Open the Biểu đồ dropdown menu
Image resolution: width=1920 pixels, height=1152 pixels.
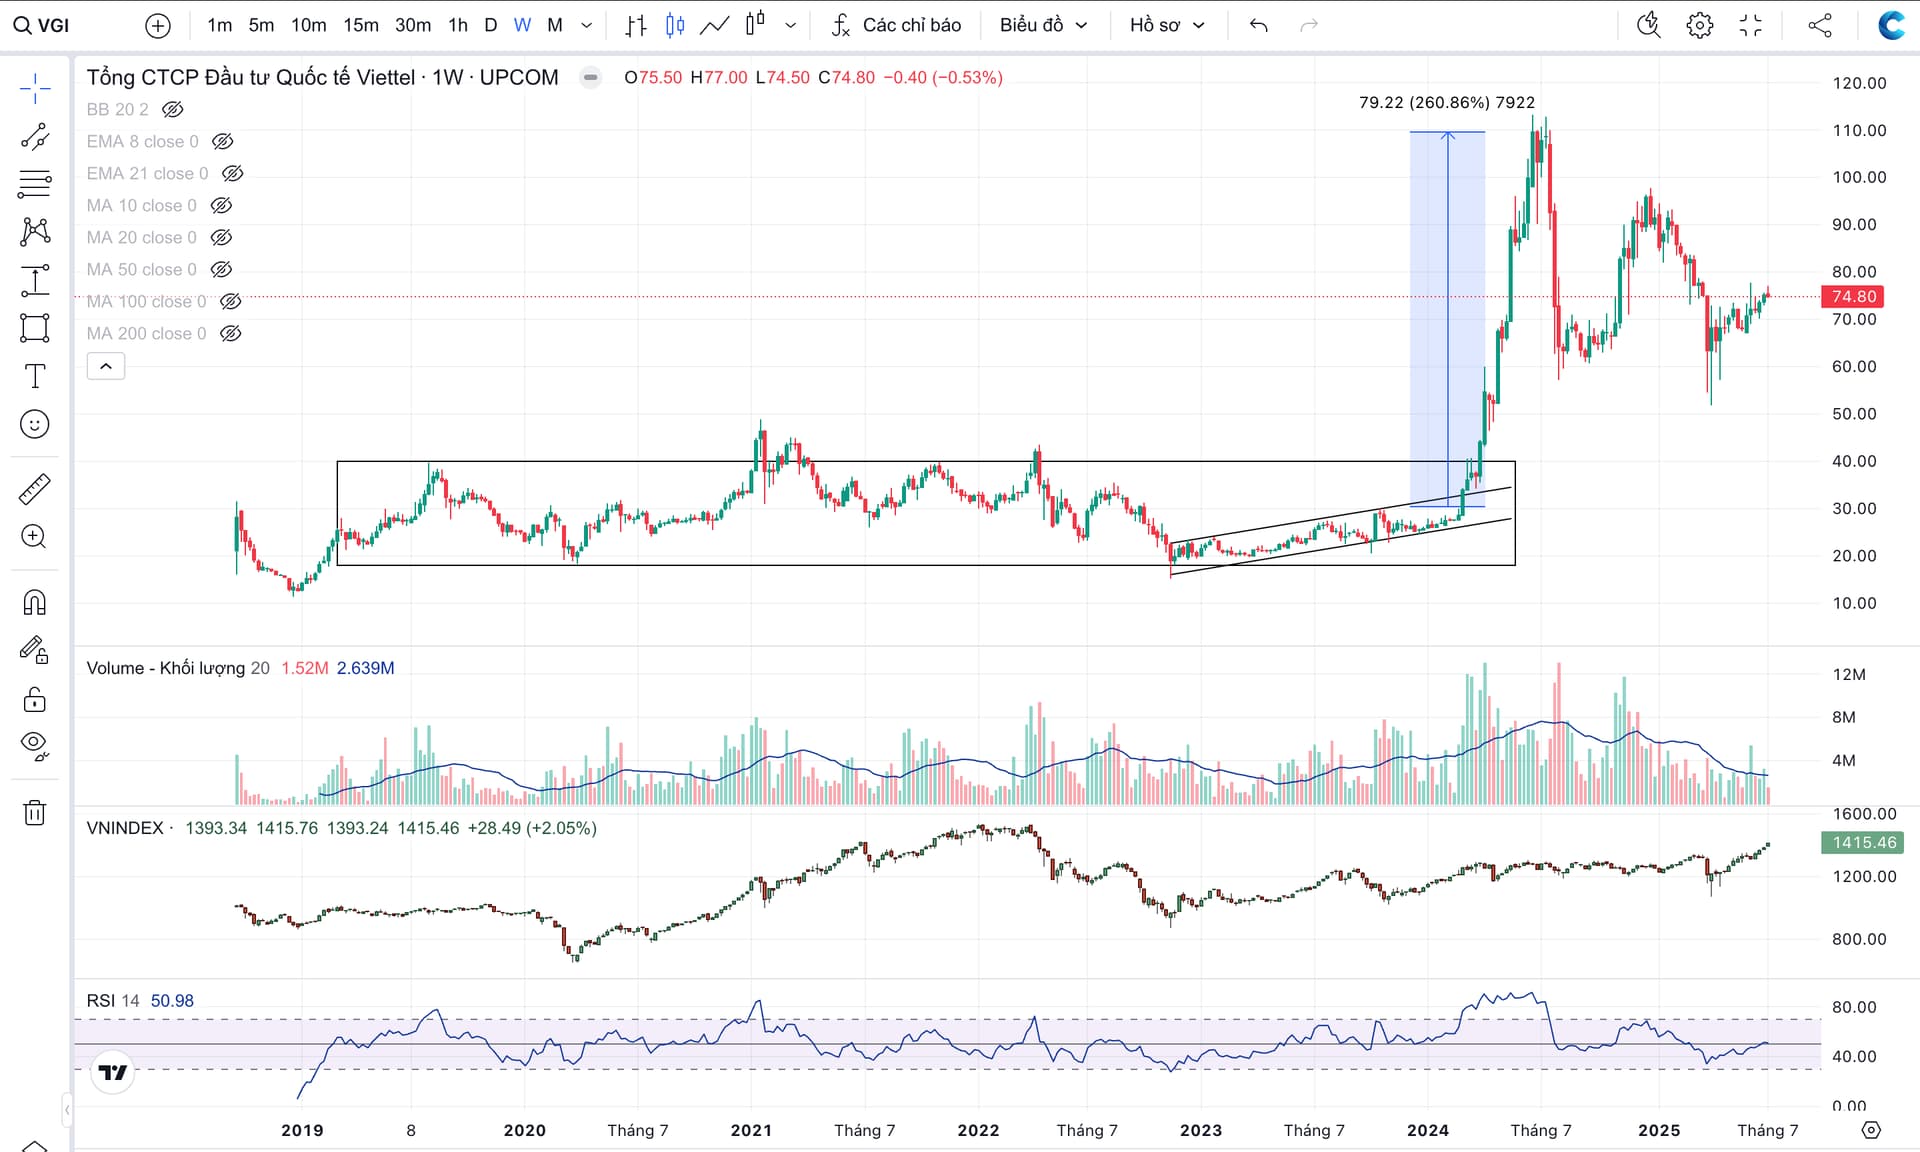tap(1043, 25)
